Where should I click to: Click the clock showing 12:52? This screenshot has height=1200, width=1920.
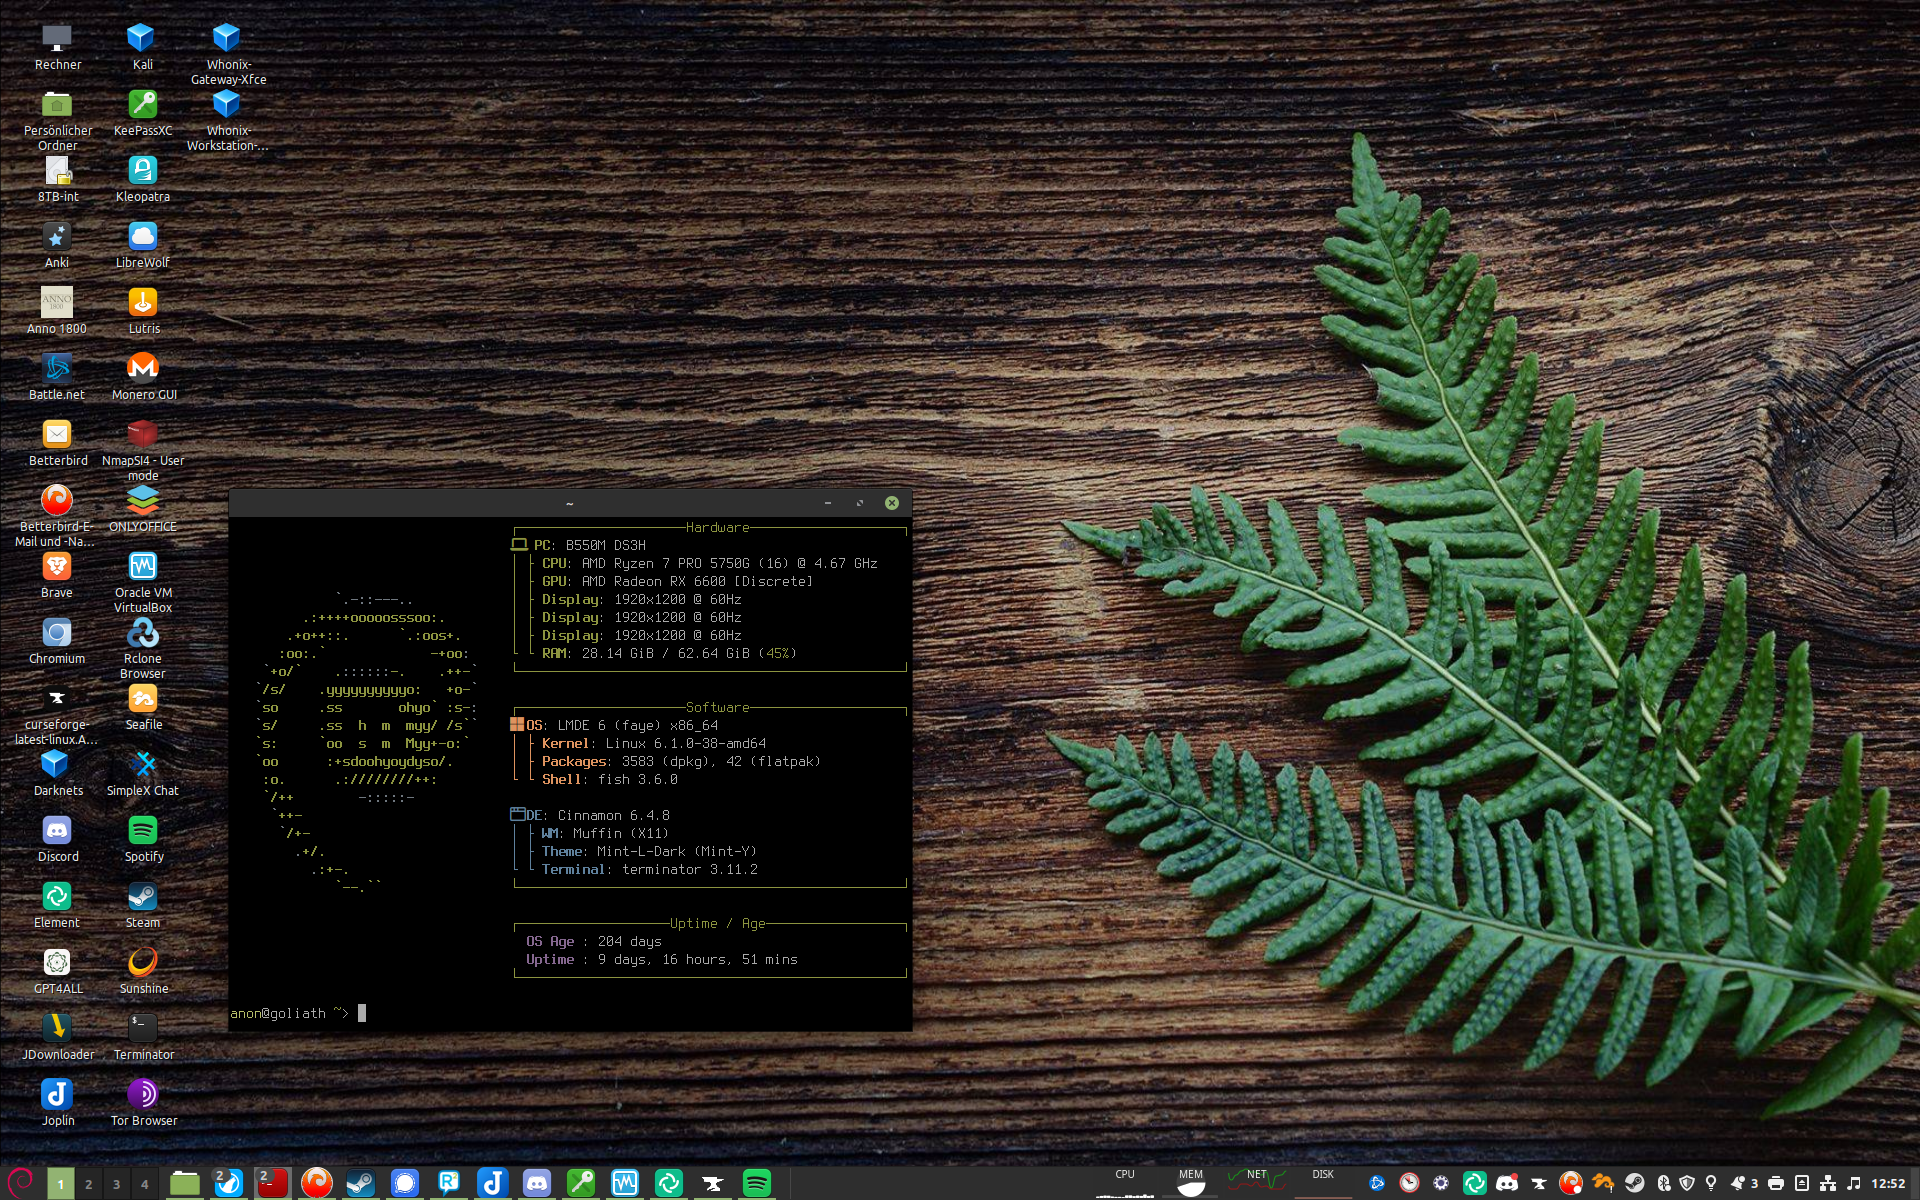tap(1888, 1183)
